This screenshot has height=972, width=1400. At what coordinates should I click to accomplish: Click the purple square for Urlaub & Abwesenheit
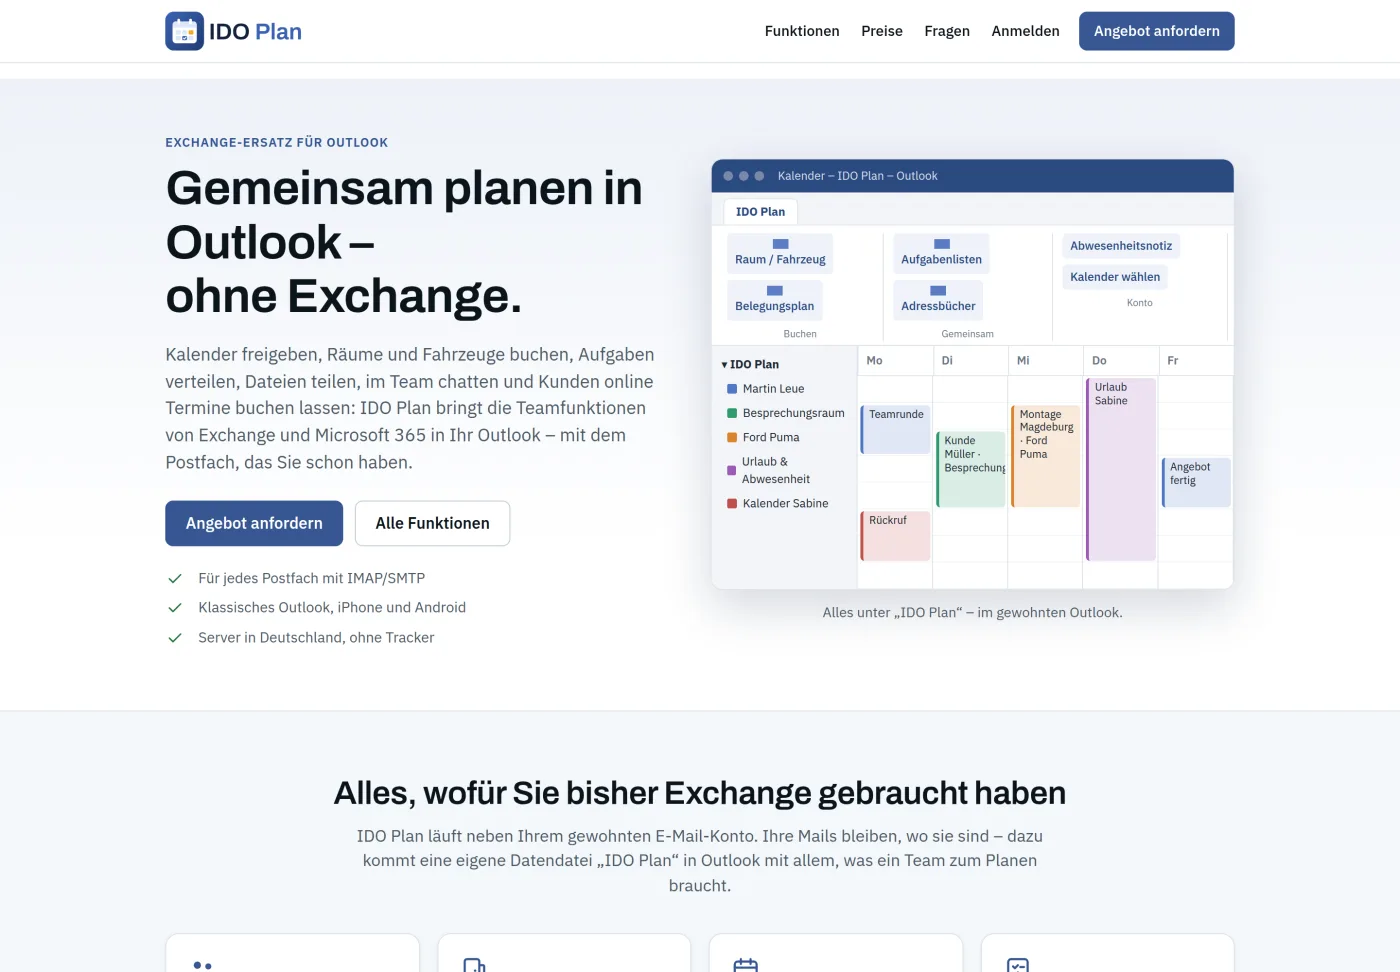click(732, 470)
